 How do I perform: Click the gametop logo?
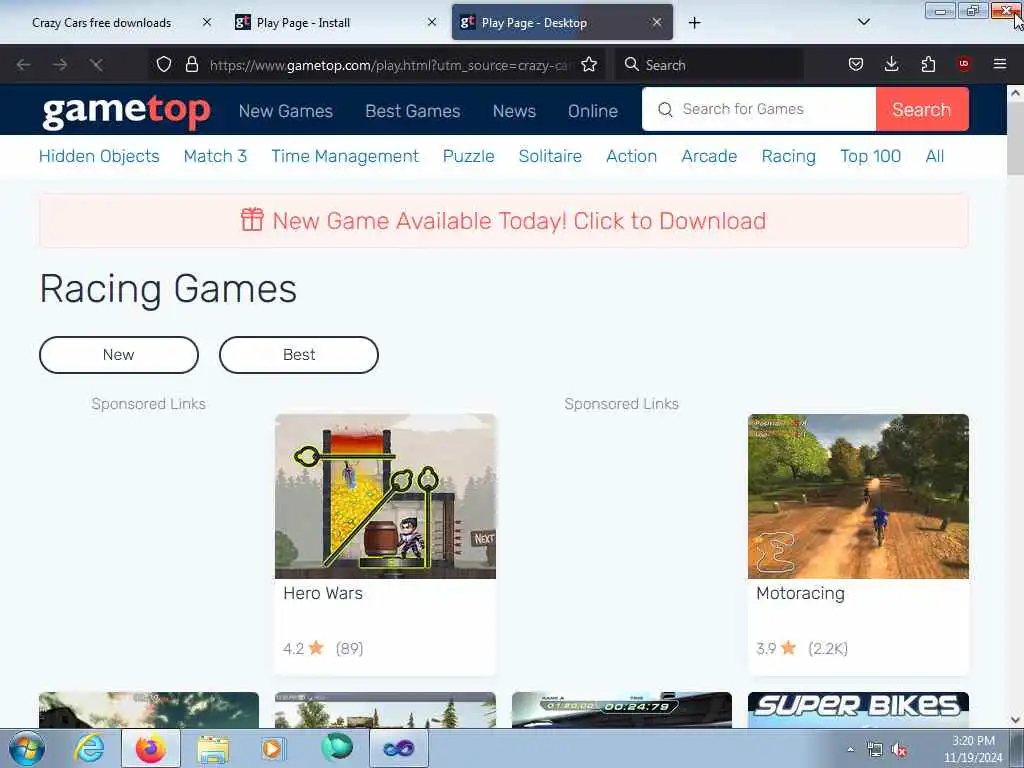126,112
